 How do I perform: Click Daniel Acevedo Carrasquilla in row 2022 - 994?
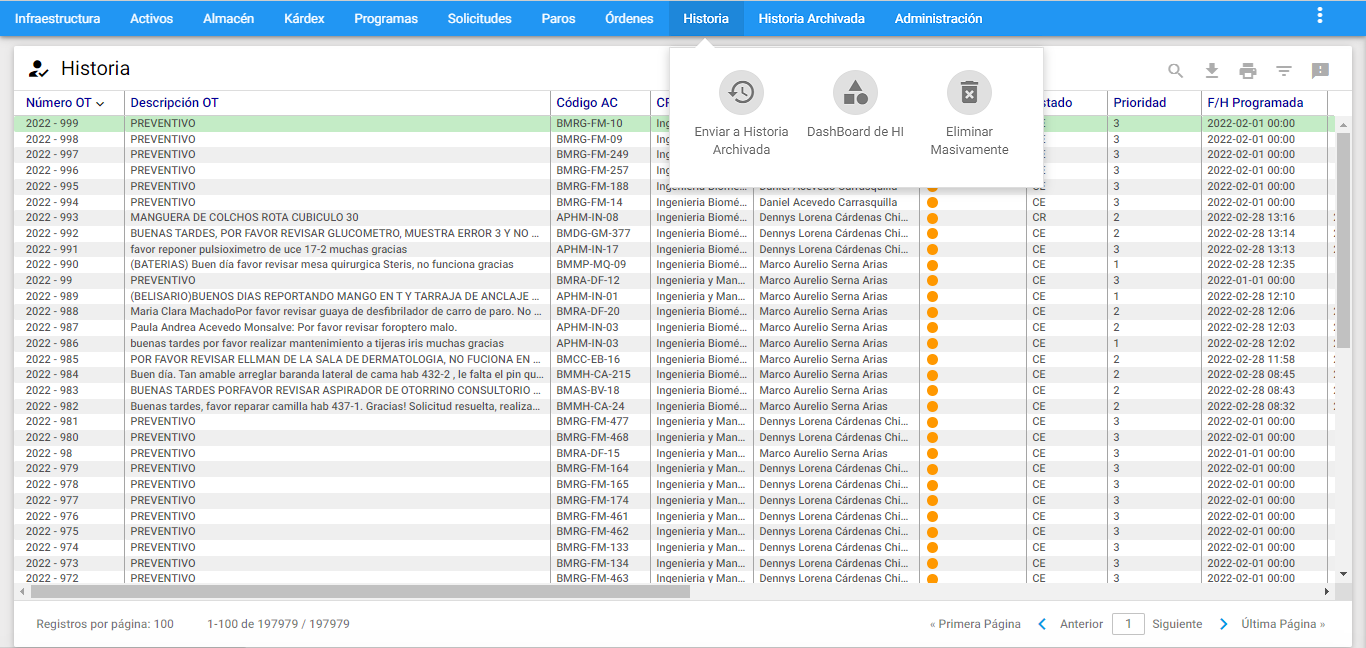pos(828,202)
